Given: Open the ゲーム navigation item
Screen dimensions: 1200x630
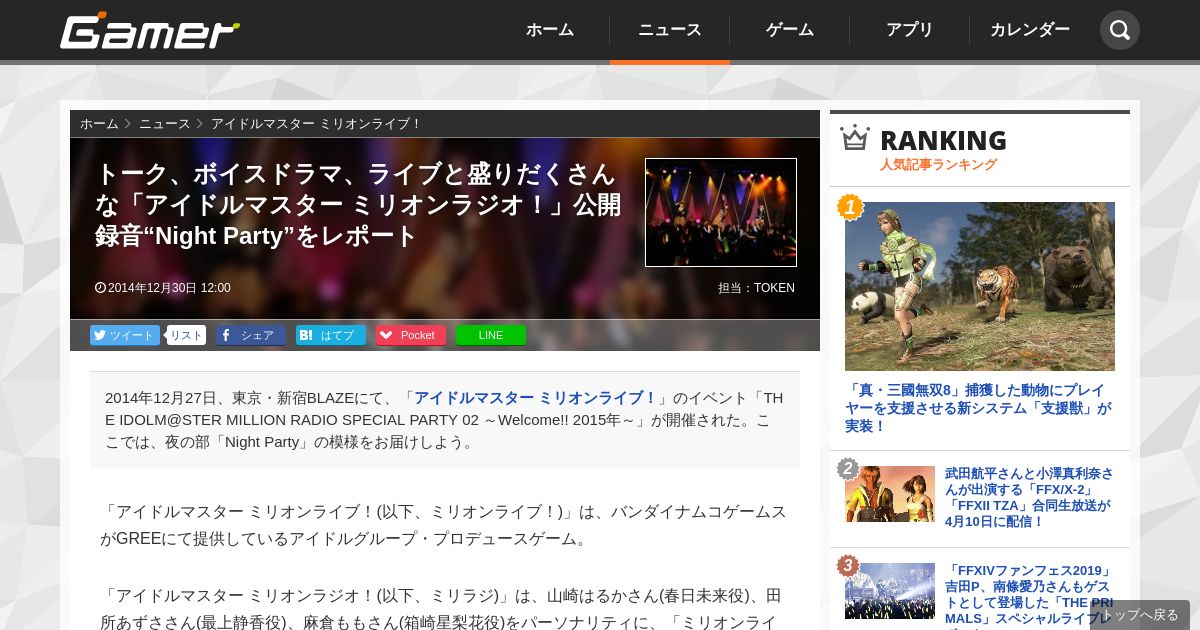Looking at the screenshot, I should (790, 30).
